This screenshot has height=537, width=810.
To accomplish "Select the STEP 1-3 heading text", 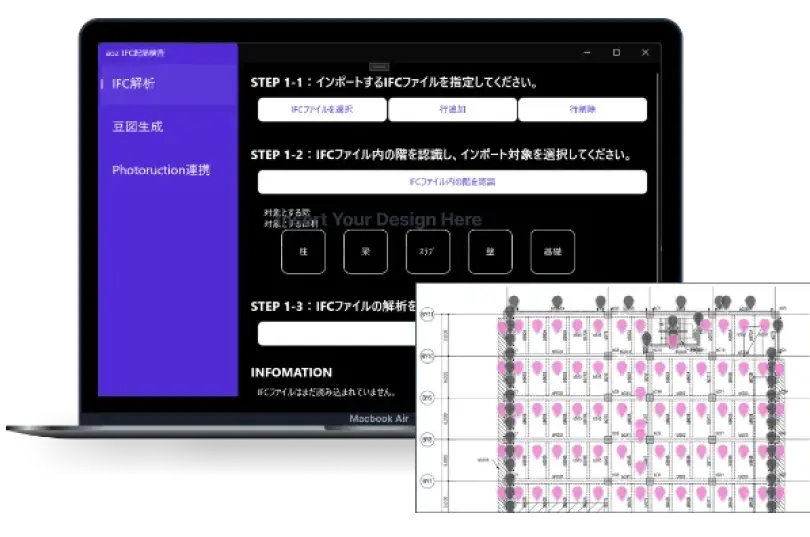I will coord(333,307).
